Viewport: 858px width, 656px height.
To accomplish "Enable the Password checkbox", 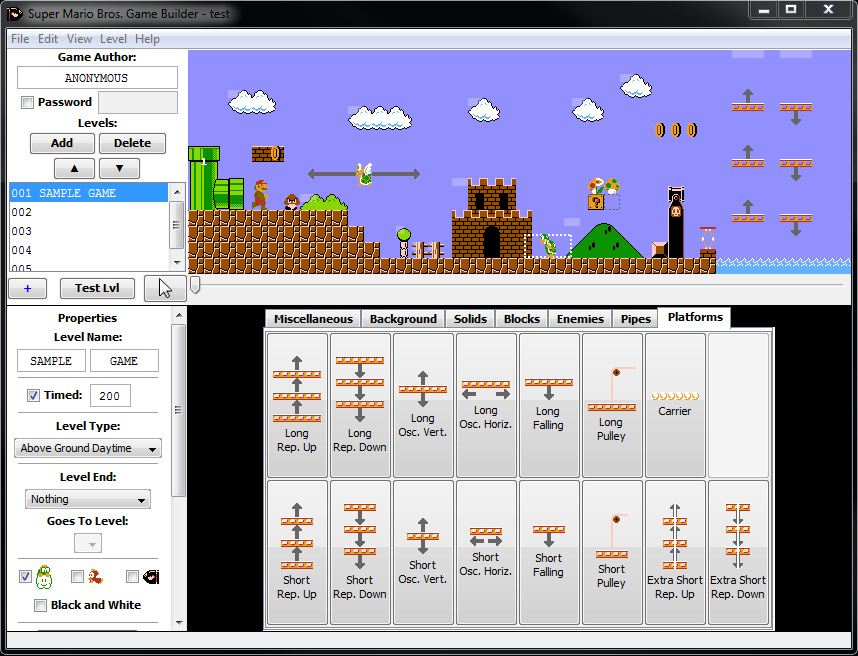I will click(27, 102).
